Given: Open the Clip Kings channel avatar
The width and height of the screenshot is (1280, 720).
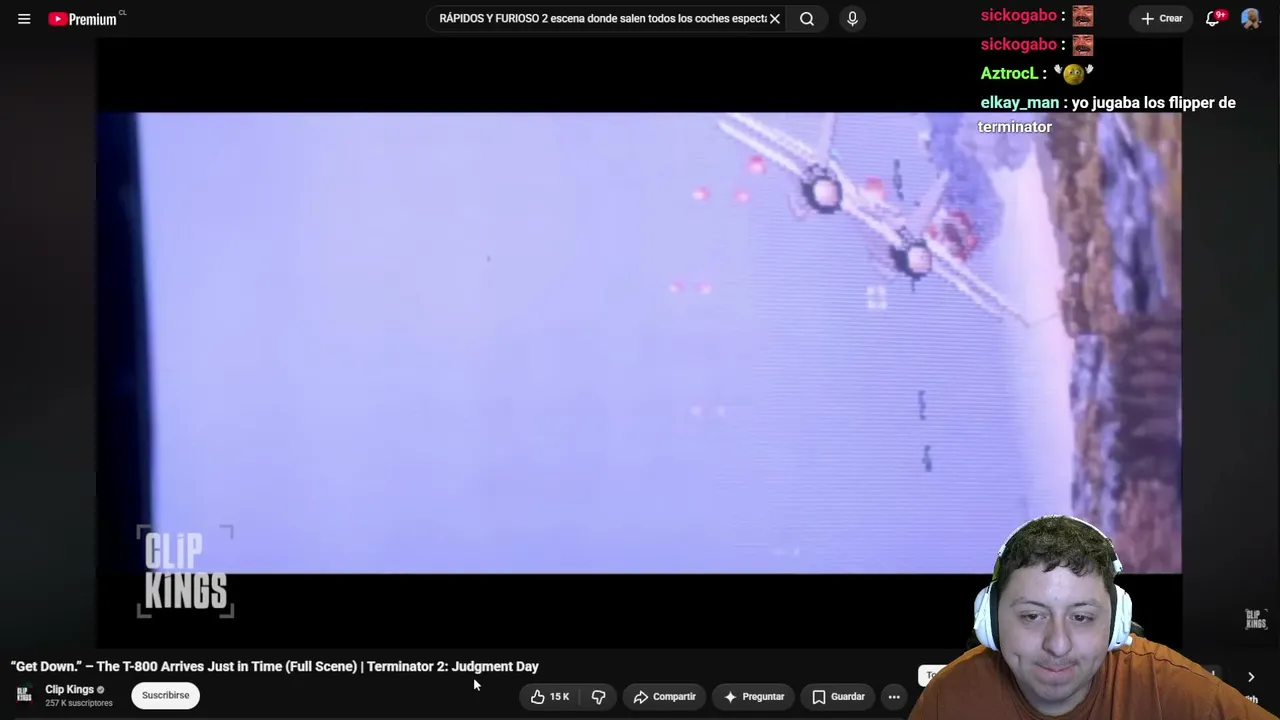Looking at the screenshot, I should [24, 695].
